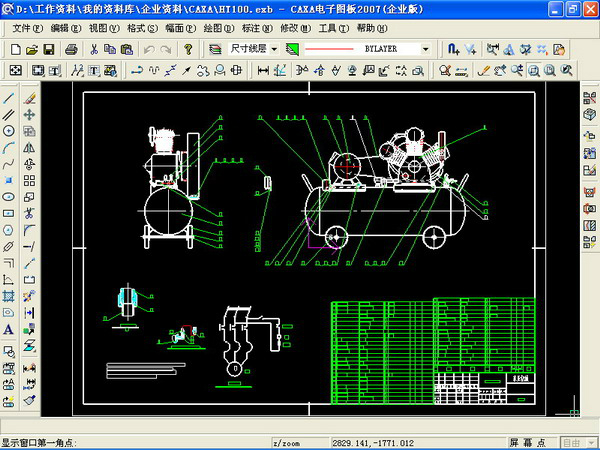Select the Circle drawing tool
Screen dimensions: 600x450
point(9,131)
